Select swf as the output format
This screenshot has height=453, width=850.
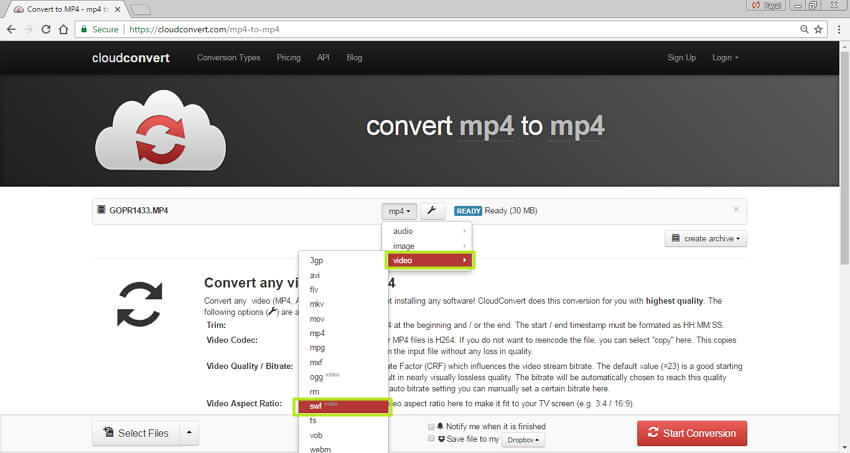tap(342, 406)
